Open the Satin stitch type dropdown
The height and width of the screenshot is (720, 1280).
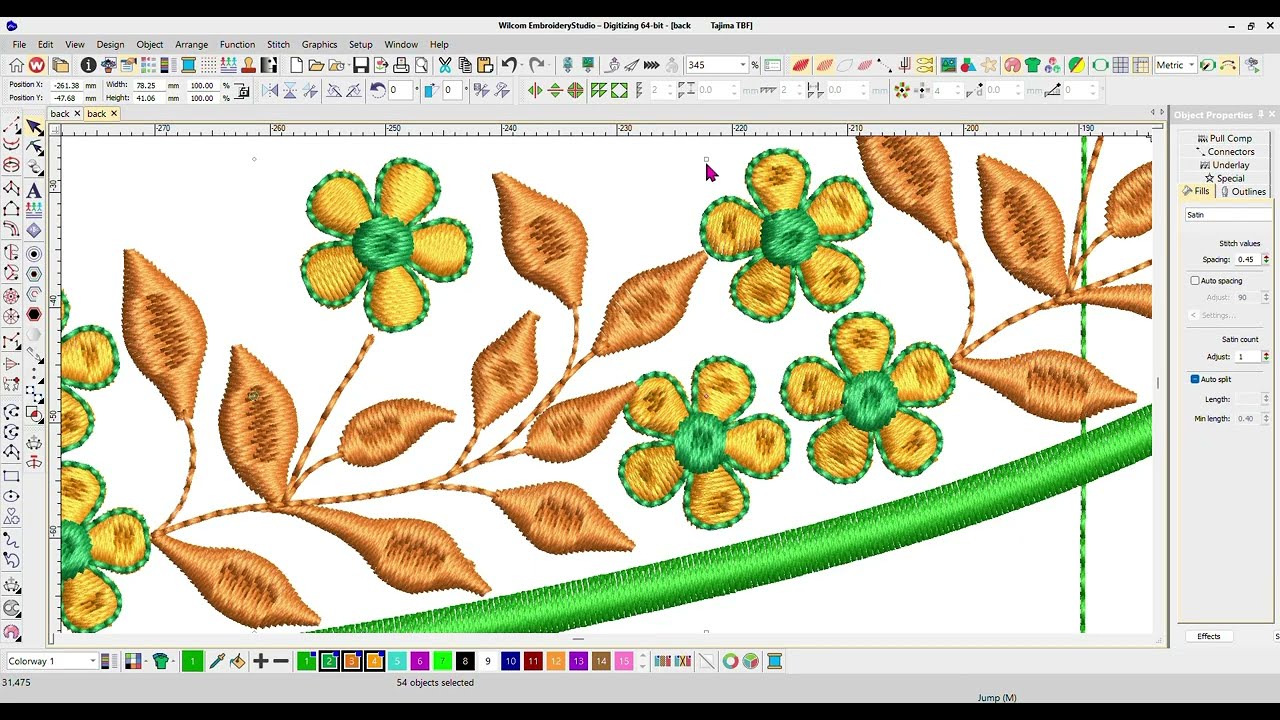1228,214
